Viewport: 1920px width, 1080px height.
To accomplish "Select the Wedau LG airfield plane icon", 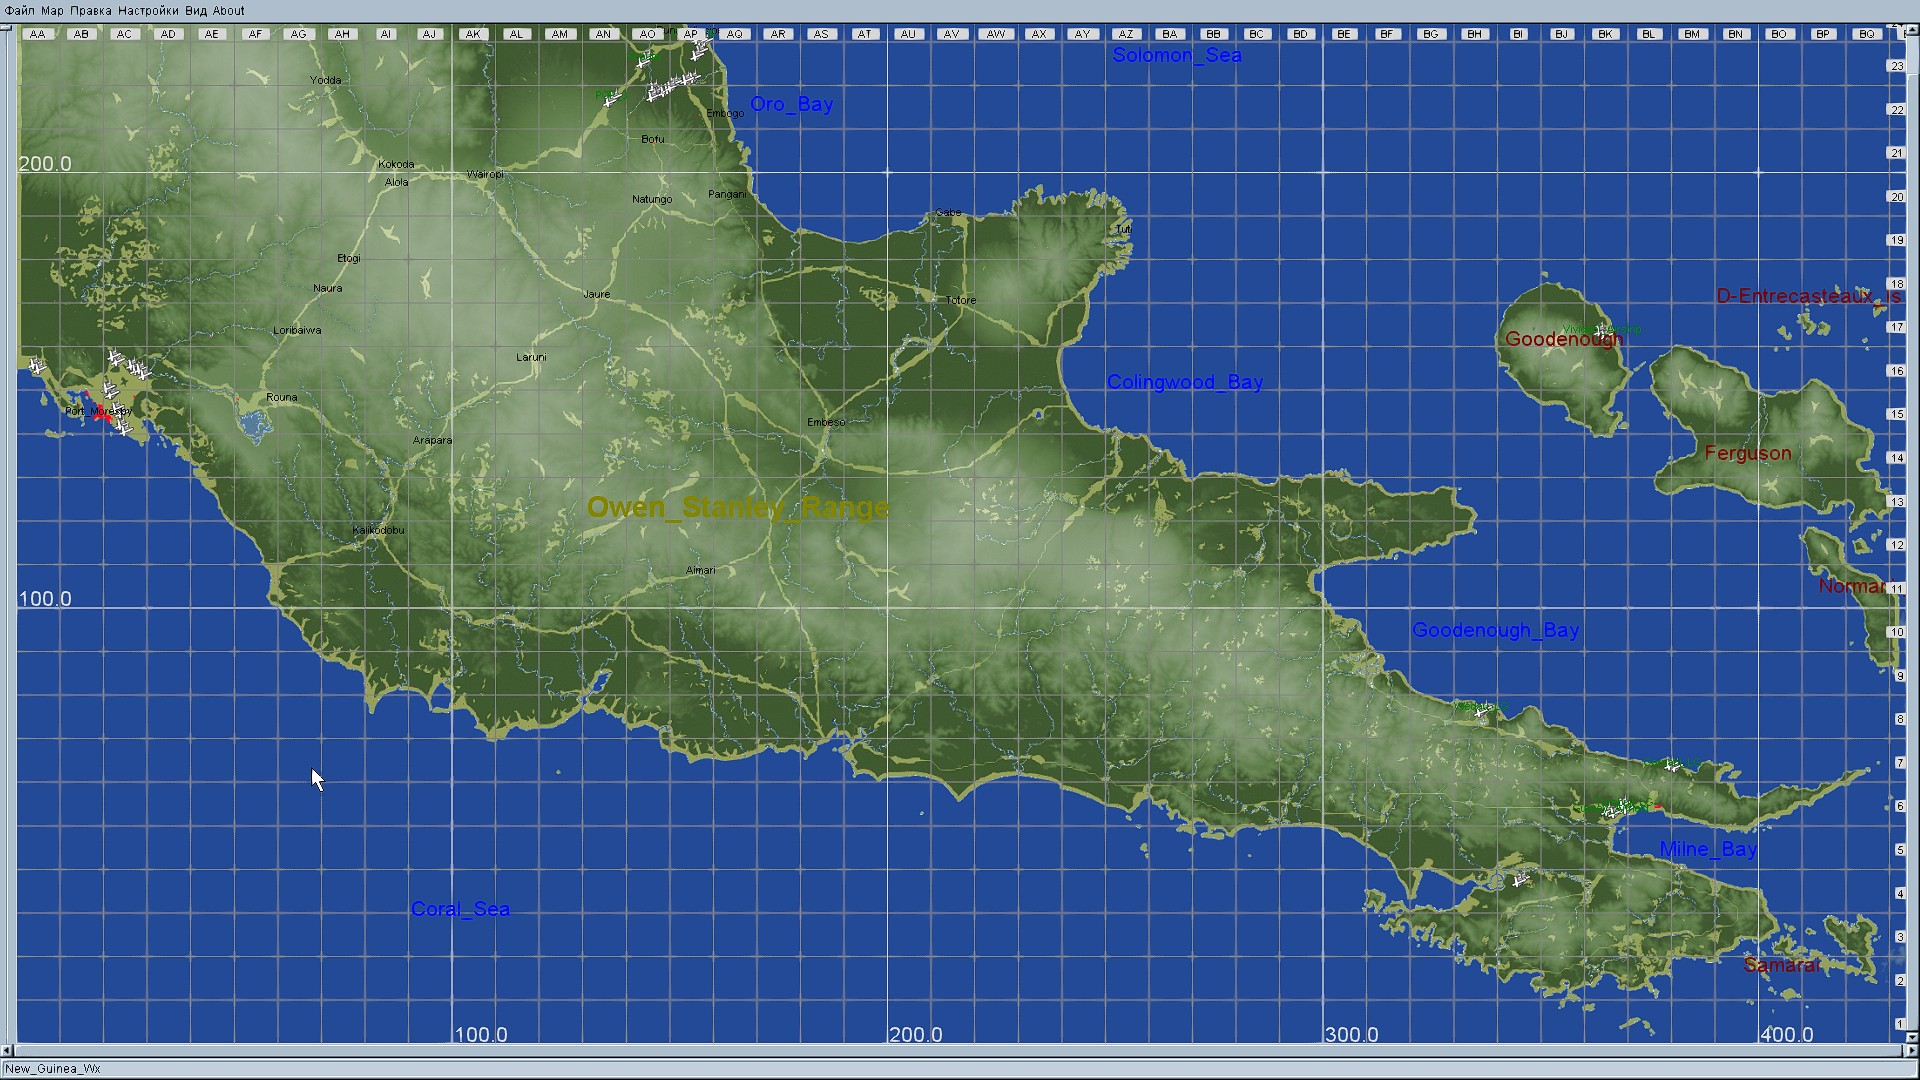I will pyautogui.click(x=1481, y=712).
